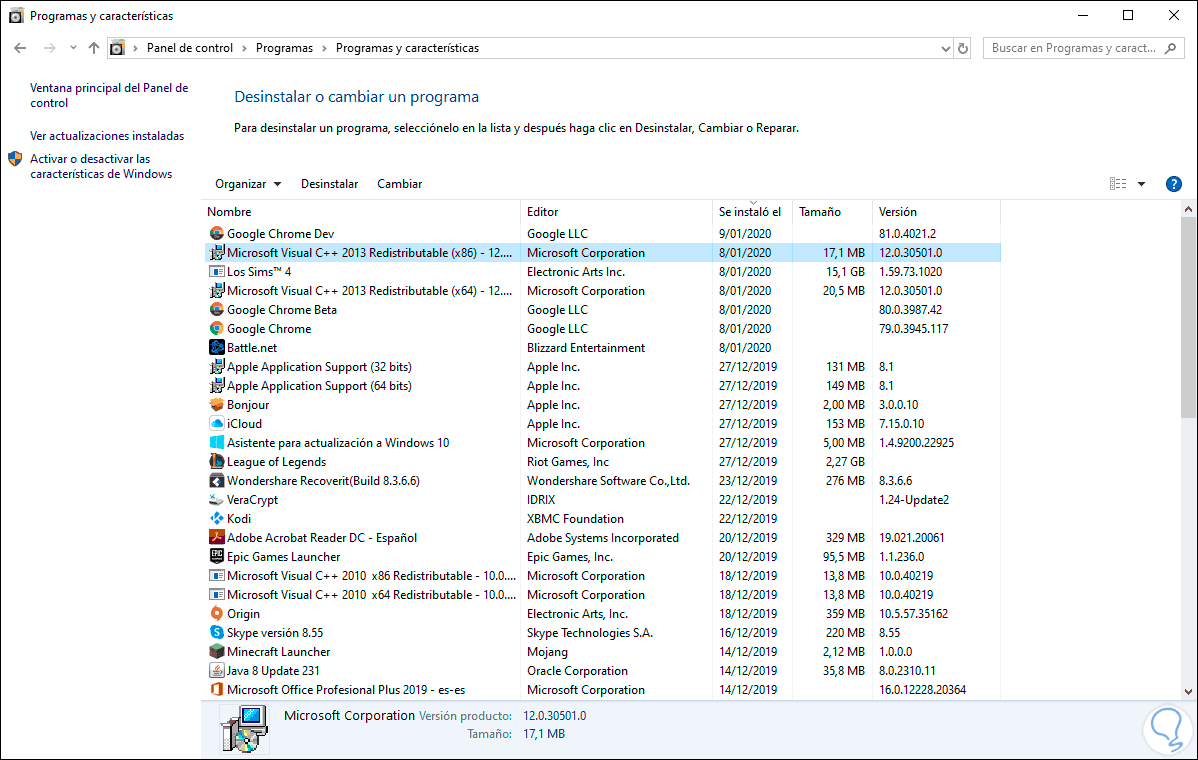This screenshot has width=1198, height=760.
Task: Go up one level with up arrow
Action: (x=94, y=48)
